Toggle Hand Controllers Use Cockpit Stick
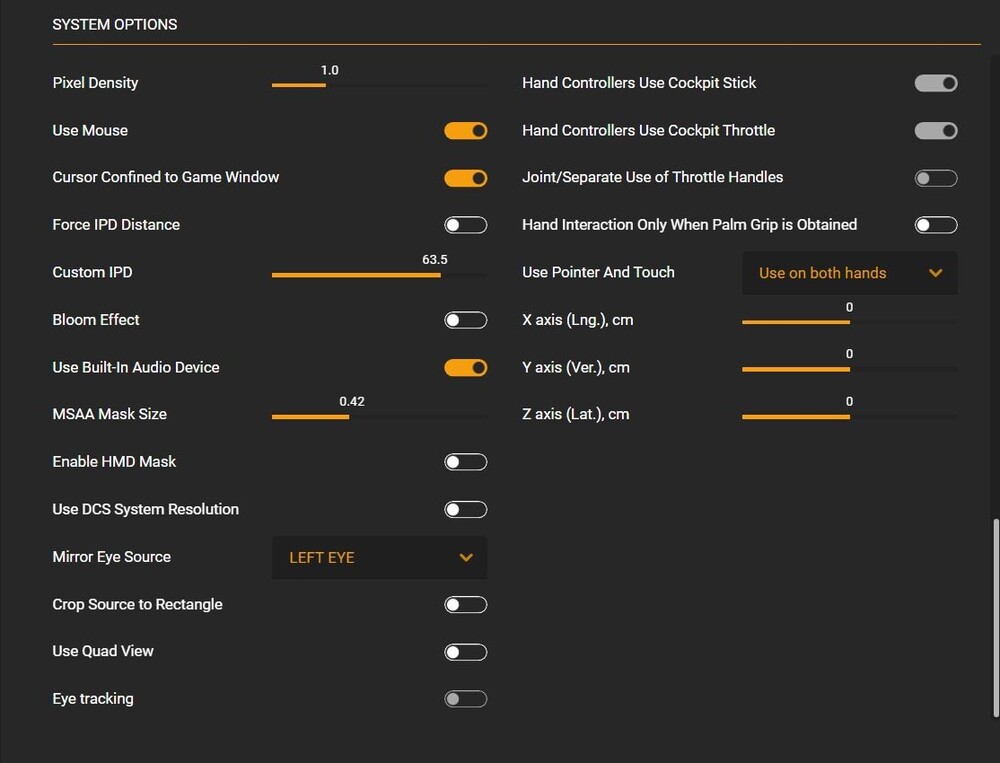 pyautogui.click(x=936, y=83)
